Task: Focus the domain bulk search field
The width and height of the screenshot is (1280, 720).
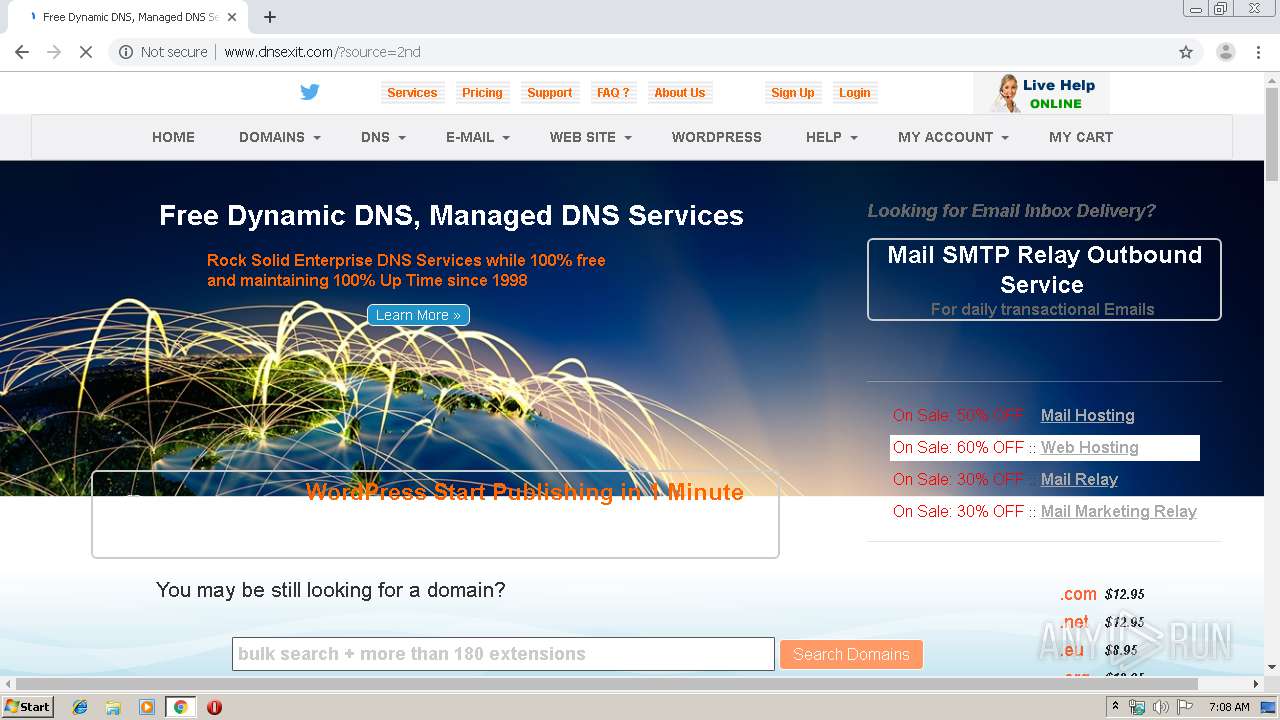Action: [503, 654]
